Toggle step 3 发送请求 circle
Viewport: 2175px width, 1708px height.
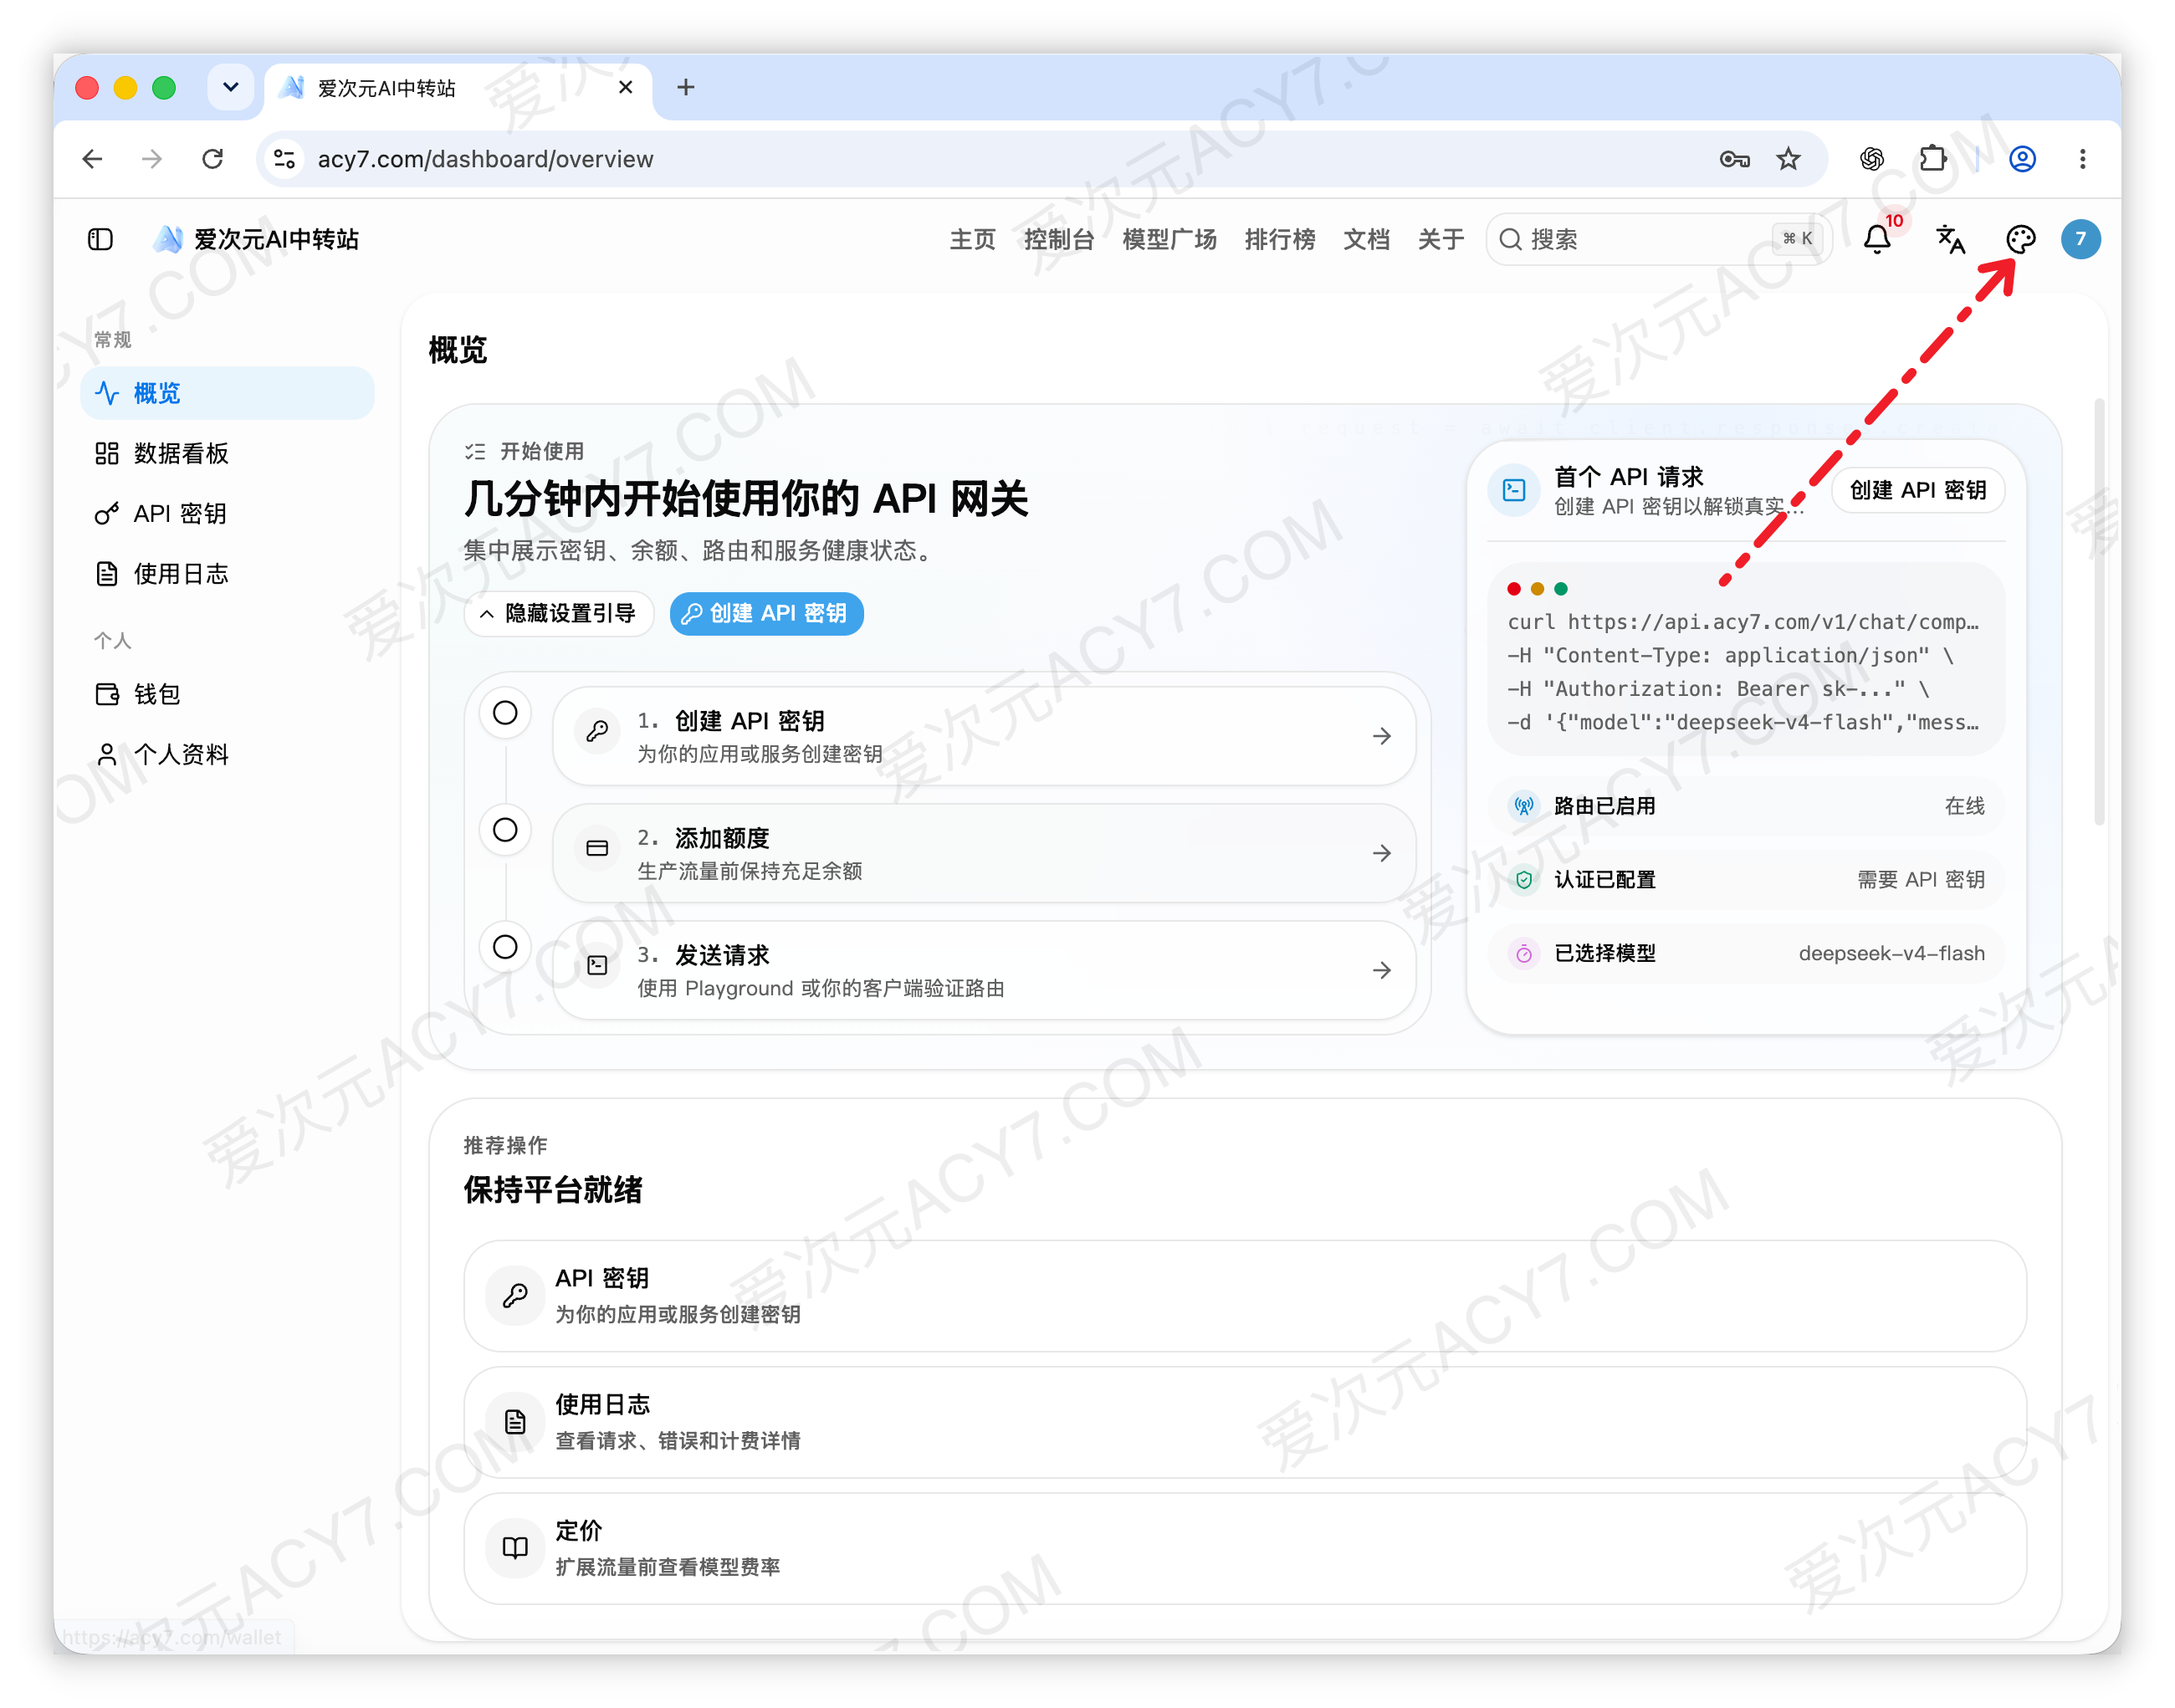(x=505, y=947)
